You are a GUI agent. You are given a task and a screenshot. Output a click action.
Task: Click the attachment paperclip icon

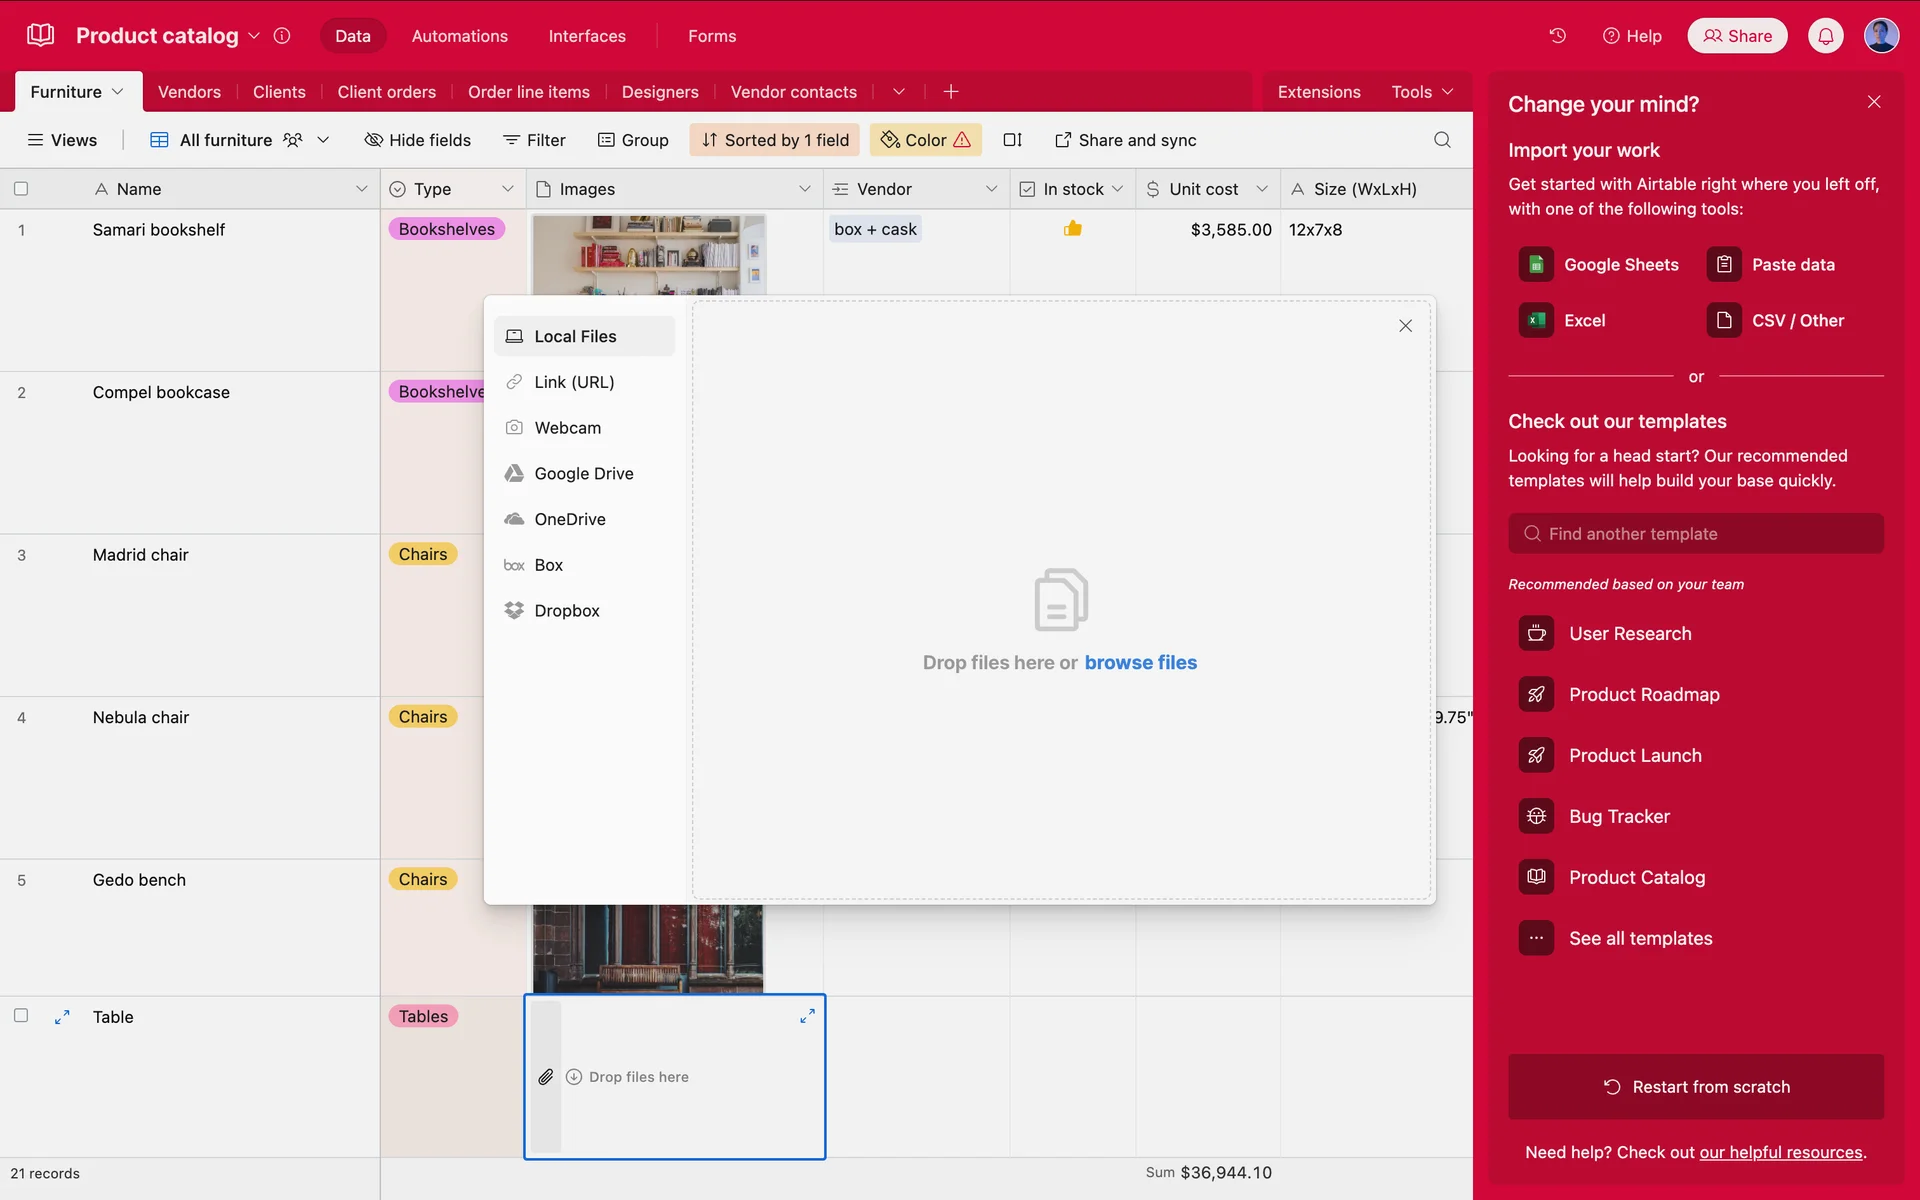545,1077
